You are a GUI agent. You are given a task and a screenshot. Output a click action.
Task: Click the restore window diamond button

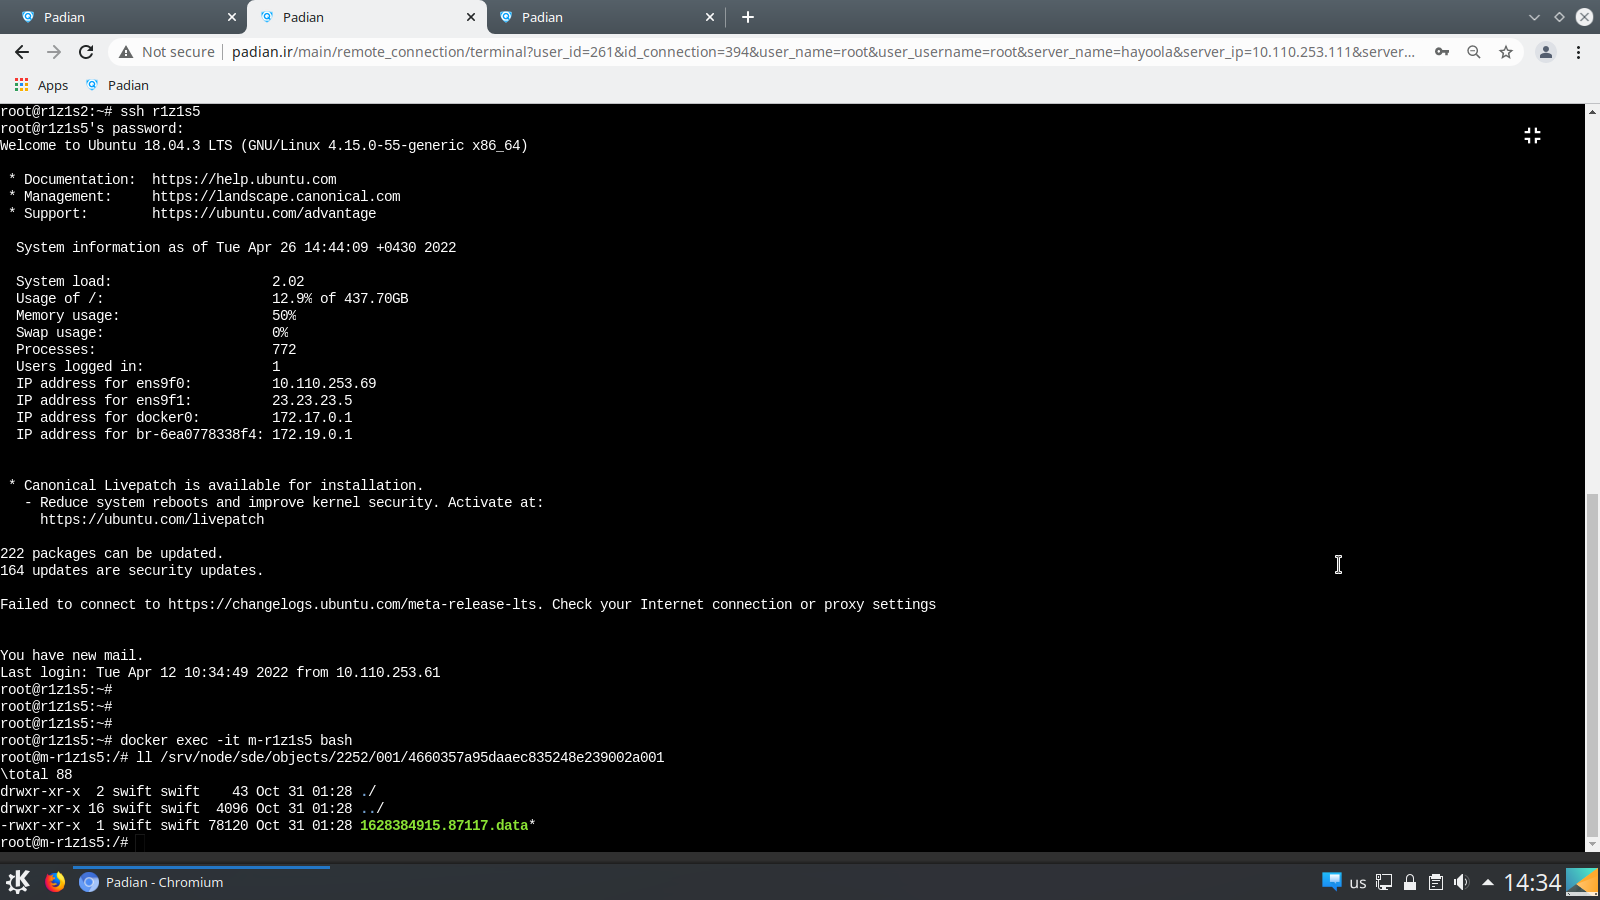pos(1559,17)
